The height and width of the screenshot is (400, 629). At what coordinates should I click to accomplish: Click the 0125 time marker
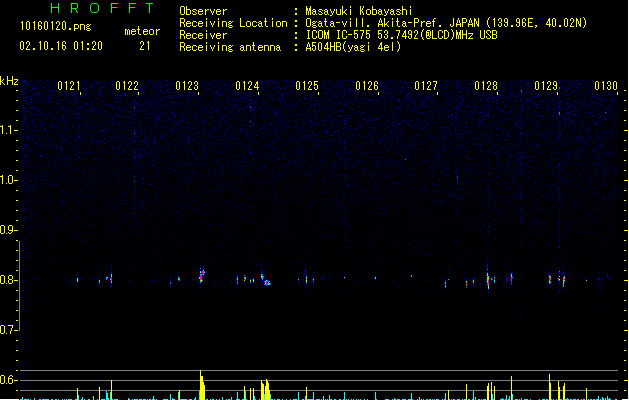pyautogui.click(x=307, y=86)
